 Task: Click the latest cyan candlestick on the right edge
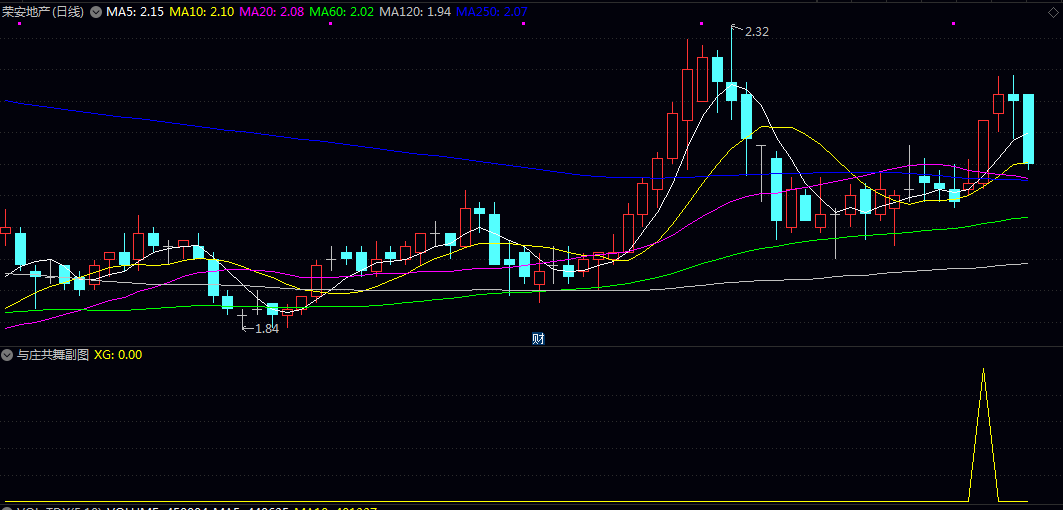[1028, 129]
